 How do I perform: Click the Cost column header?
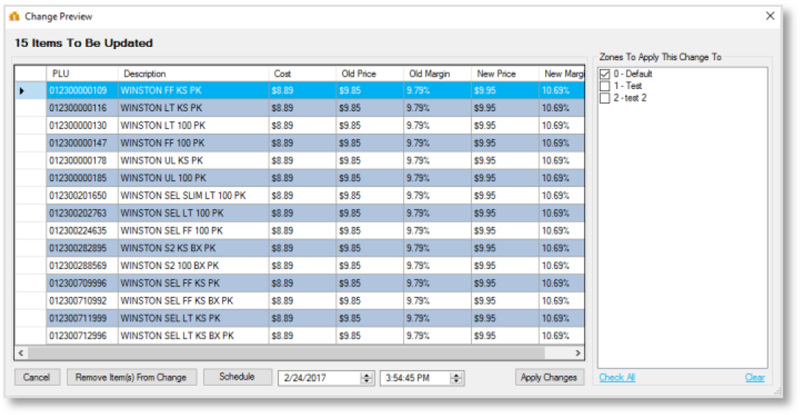[302, 74]
